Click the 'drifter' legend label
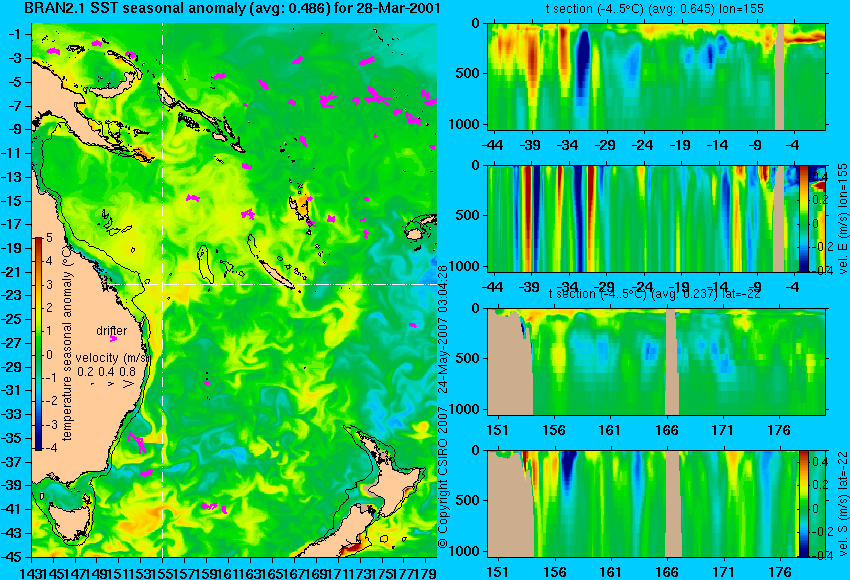This screenshot has height=580, width=850. 112,331
